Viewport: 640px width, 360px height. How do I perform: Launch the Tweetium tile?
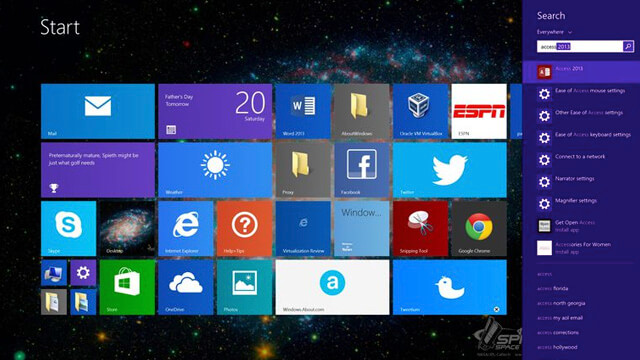450,287
